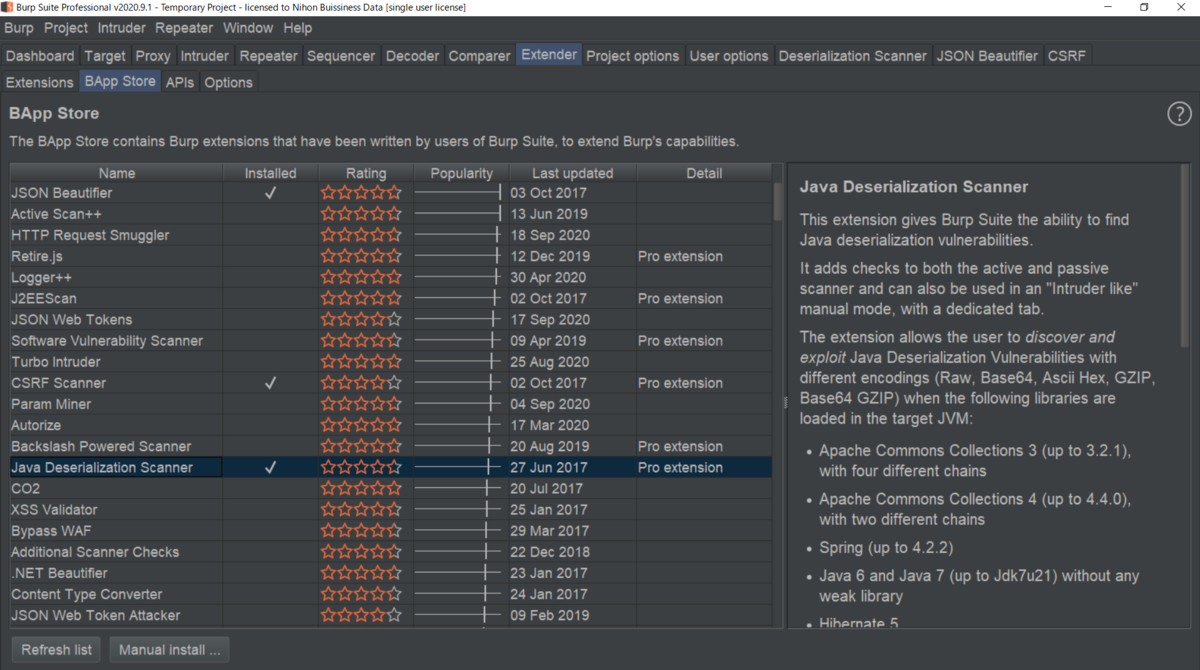The height and width of the screenshot is (670, 1200).
Task: Switch to the Proxy tab
Action: tap(153, 56)
